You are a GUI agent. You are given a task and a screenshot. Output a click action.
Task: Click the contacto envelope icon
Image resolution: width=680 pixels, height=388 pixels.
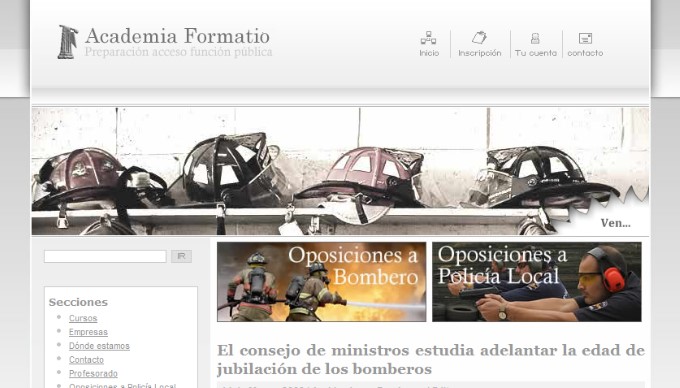pos(585,39)
